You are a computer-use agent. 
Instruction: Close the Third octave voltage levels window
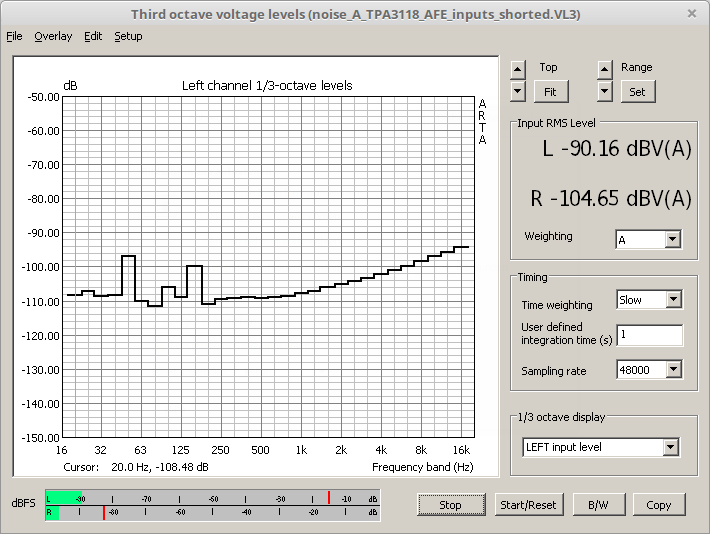[692, 14]
